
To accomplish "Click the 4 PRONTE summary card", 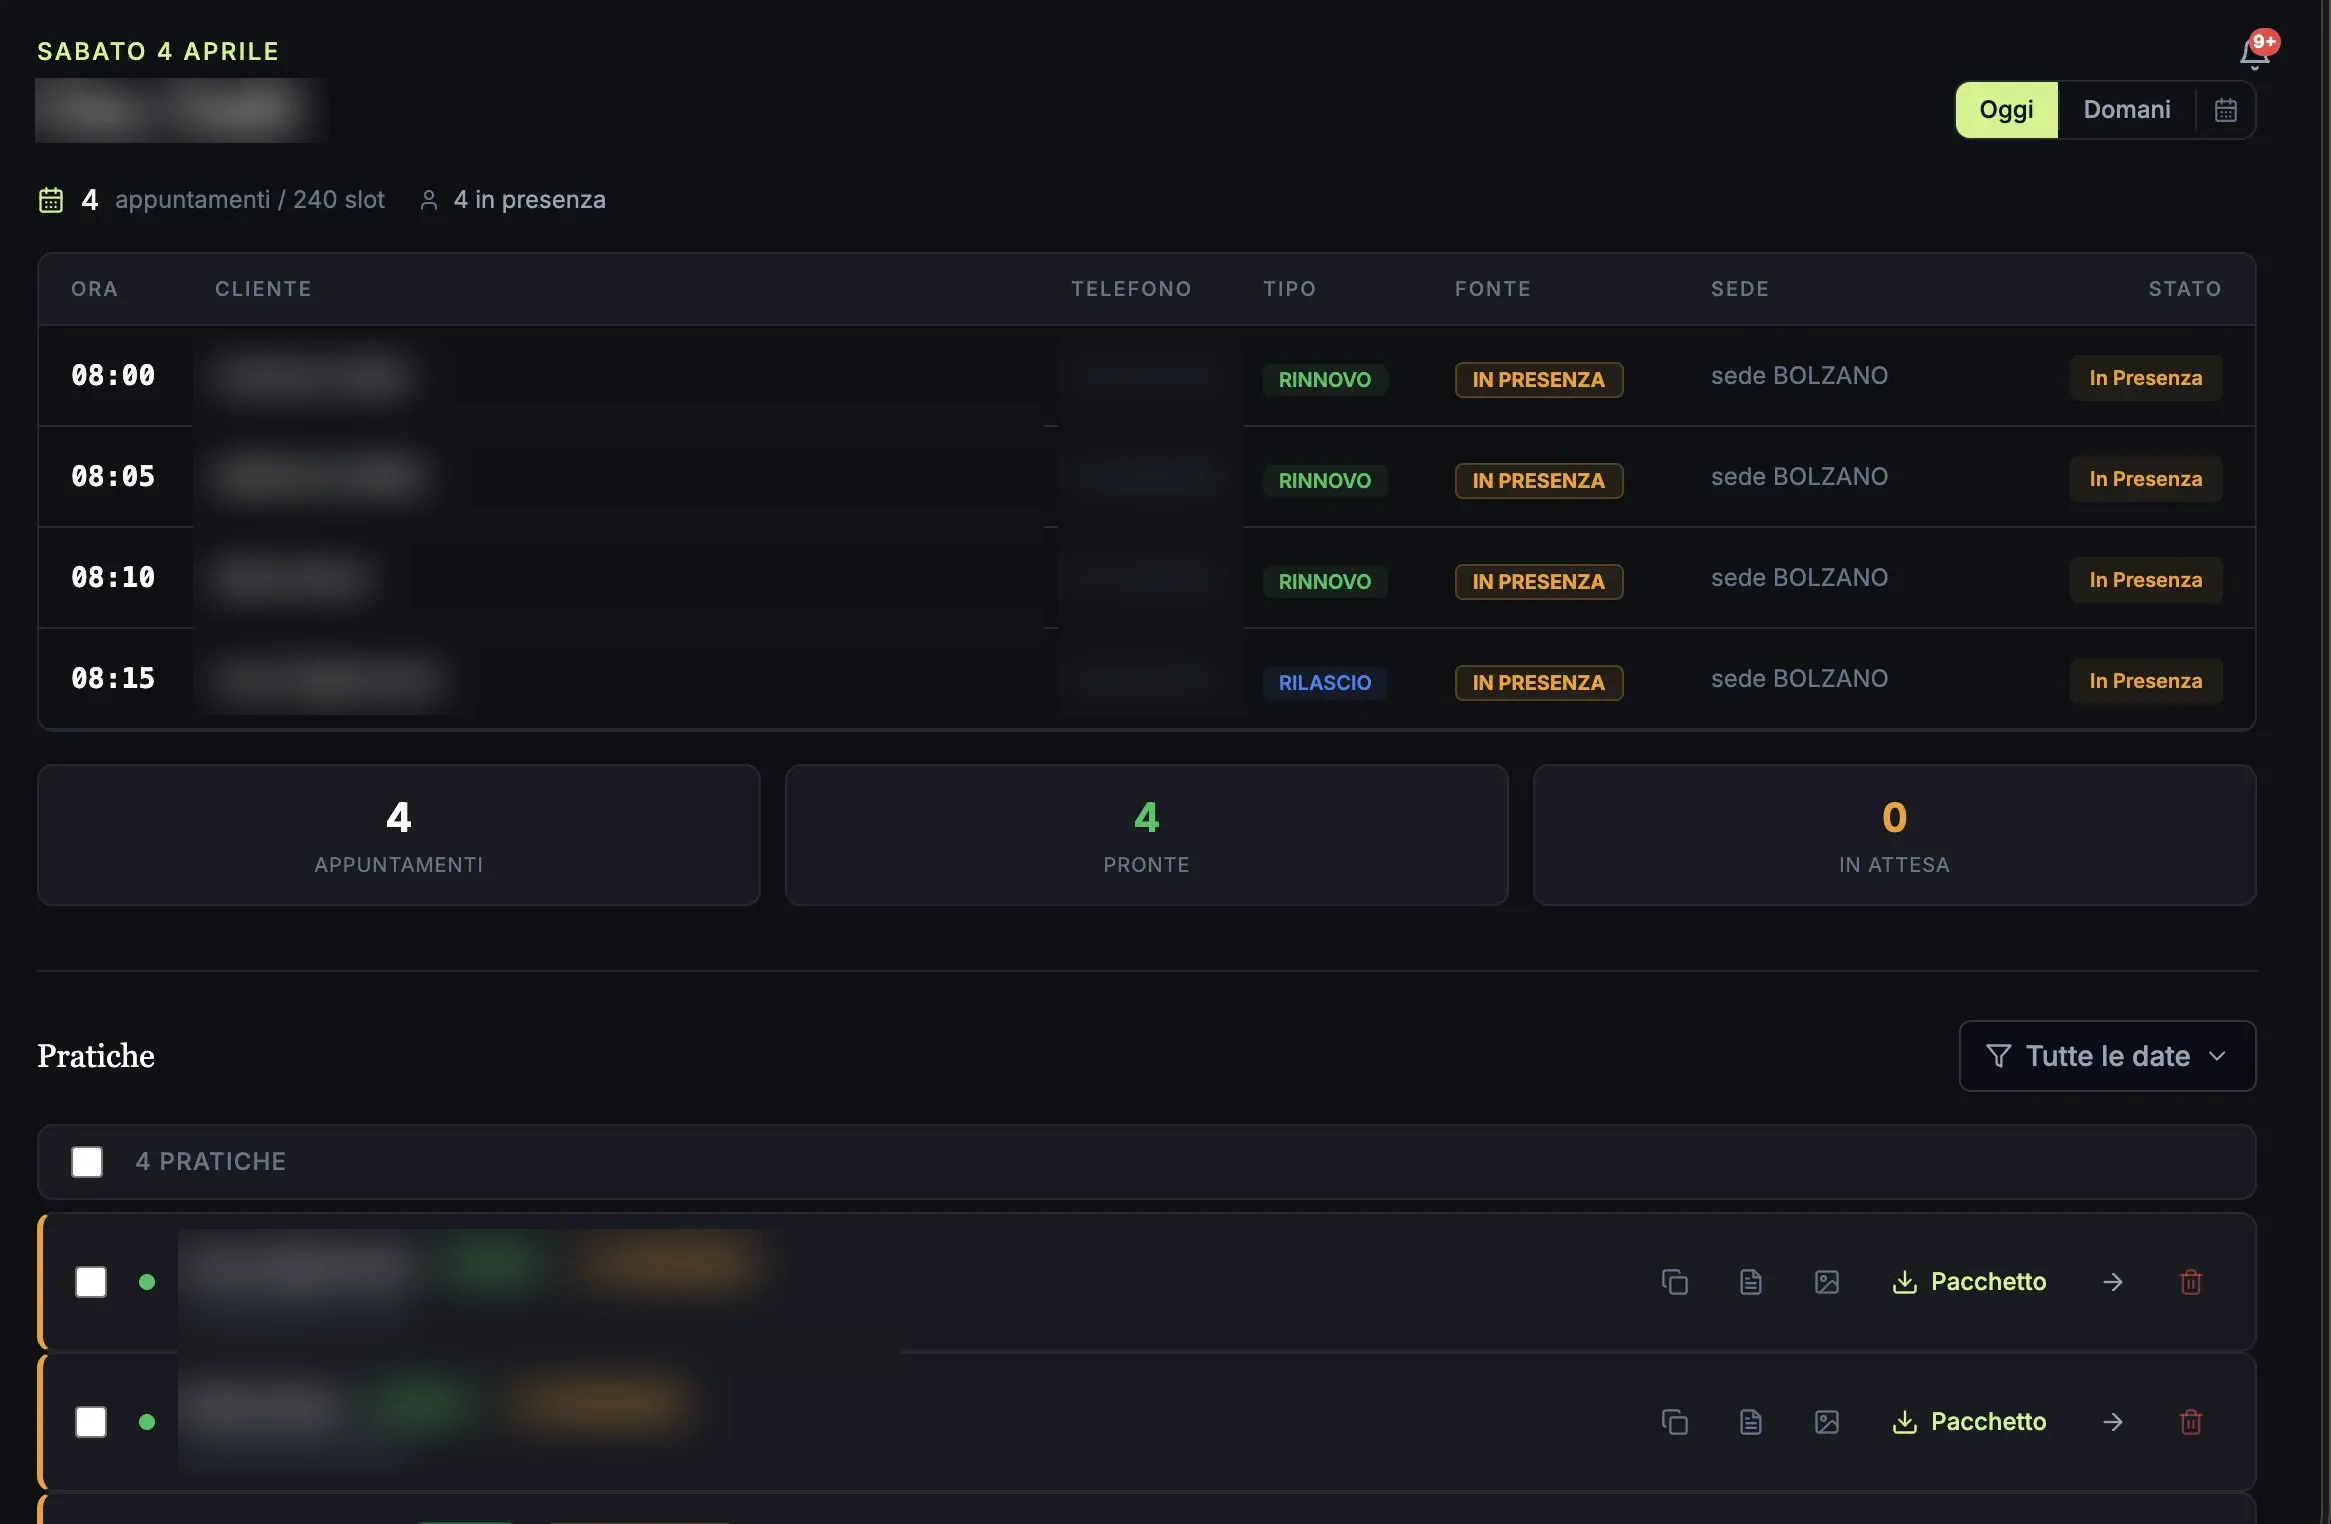I will pos(1146,836).
